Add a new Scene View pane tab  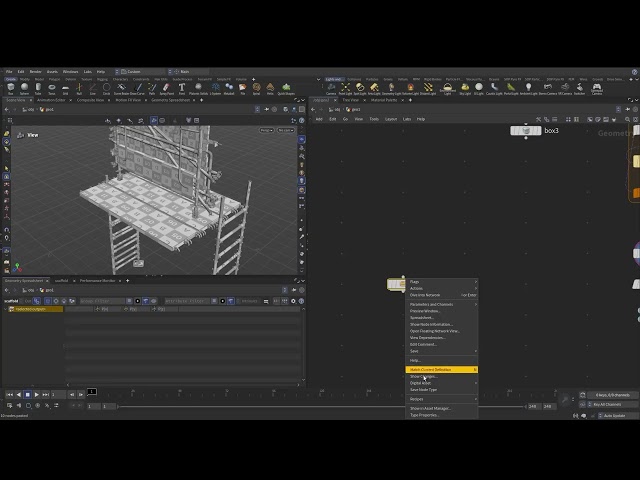202,100
